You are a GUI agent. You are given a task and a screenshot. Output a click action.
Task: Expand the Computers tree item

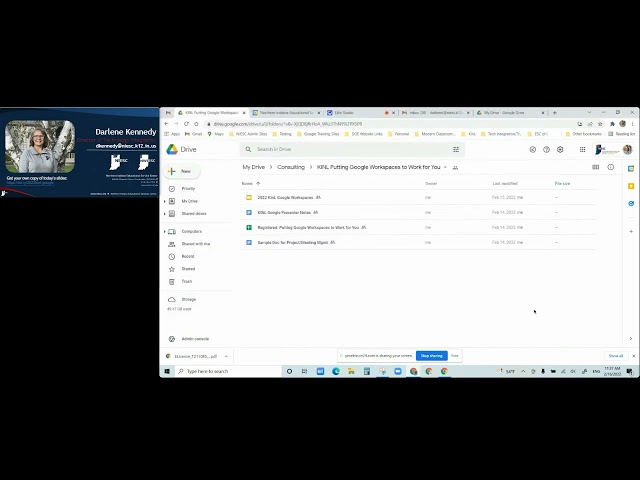[x=165, y=231]
